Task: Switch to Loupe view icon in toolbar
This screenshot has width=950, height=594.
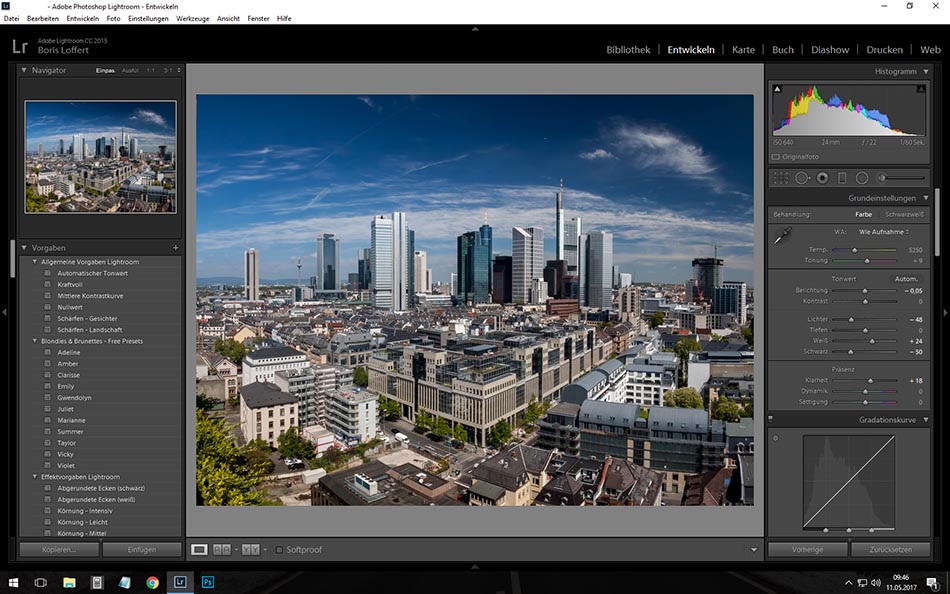Action: click(x=200, y=549)
